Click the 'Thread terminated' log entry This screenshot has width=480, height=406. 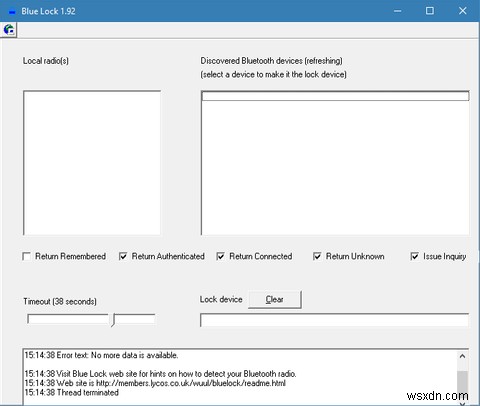coord(72,392)
